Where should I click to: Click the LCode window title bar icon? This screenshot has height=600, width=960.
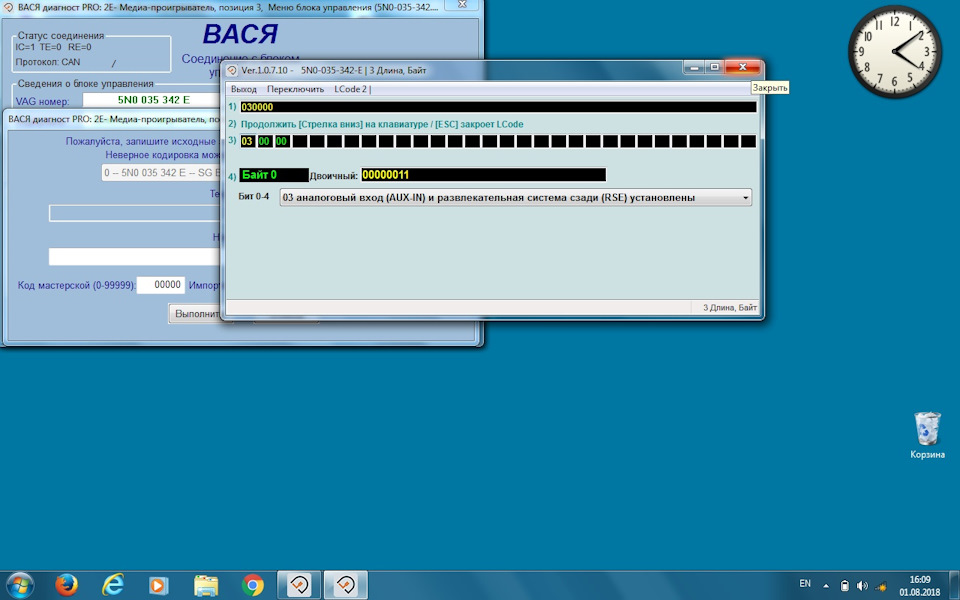click(x=232, y=70)
